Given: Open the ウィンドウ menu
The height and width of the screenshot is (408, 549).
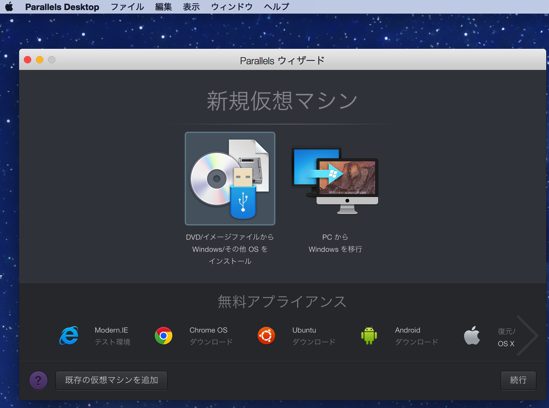Looking at the screenshot, I should [232, 7].
